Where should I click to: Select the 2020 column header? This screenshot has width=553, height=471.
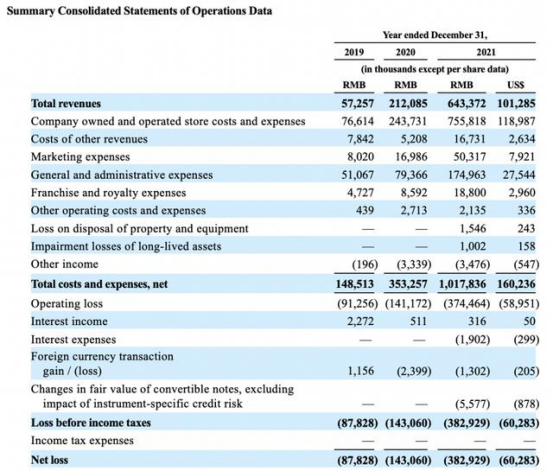[x=405, y=52]
